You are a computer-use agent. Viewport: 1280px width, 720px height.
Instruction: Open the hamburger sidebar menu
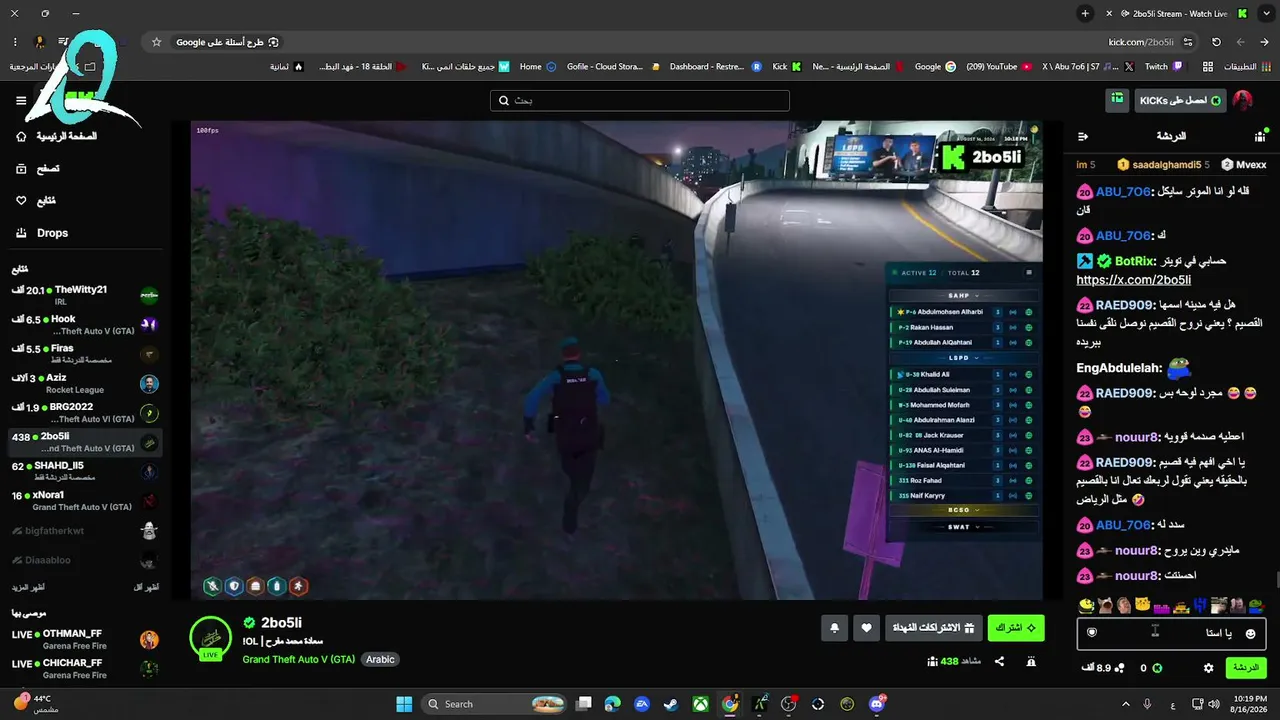[x=21, y=100]
